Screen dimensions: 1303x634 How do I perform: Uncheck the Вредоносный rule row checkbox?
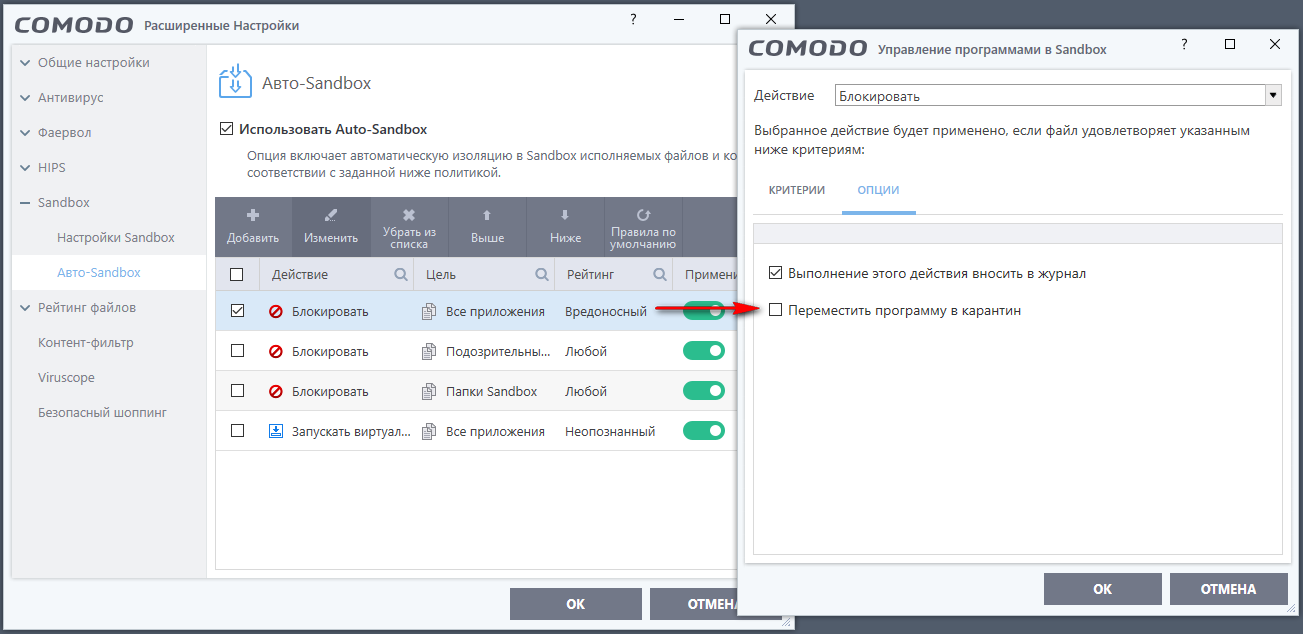[x=237, y=311]
